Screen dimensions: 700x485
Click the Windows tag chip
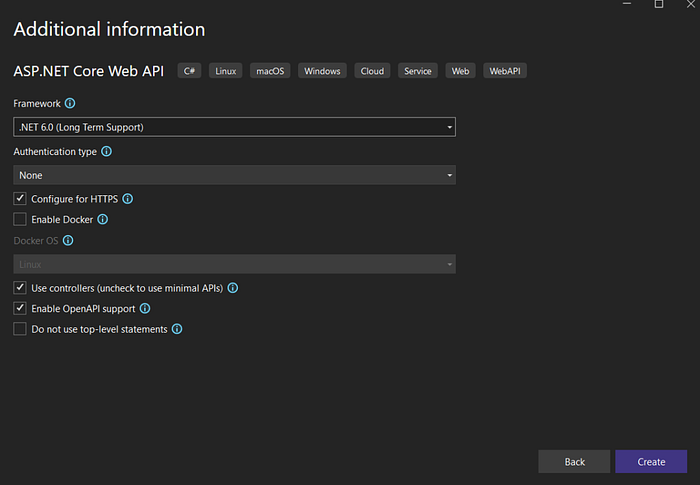pos(322,71)
